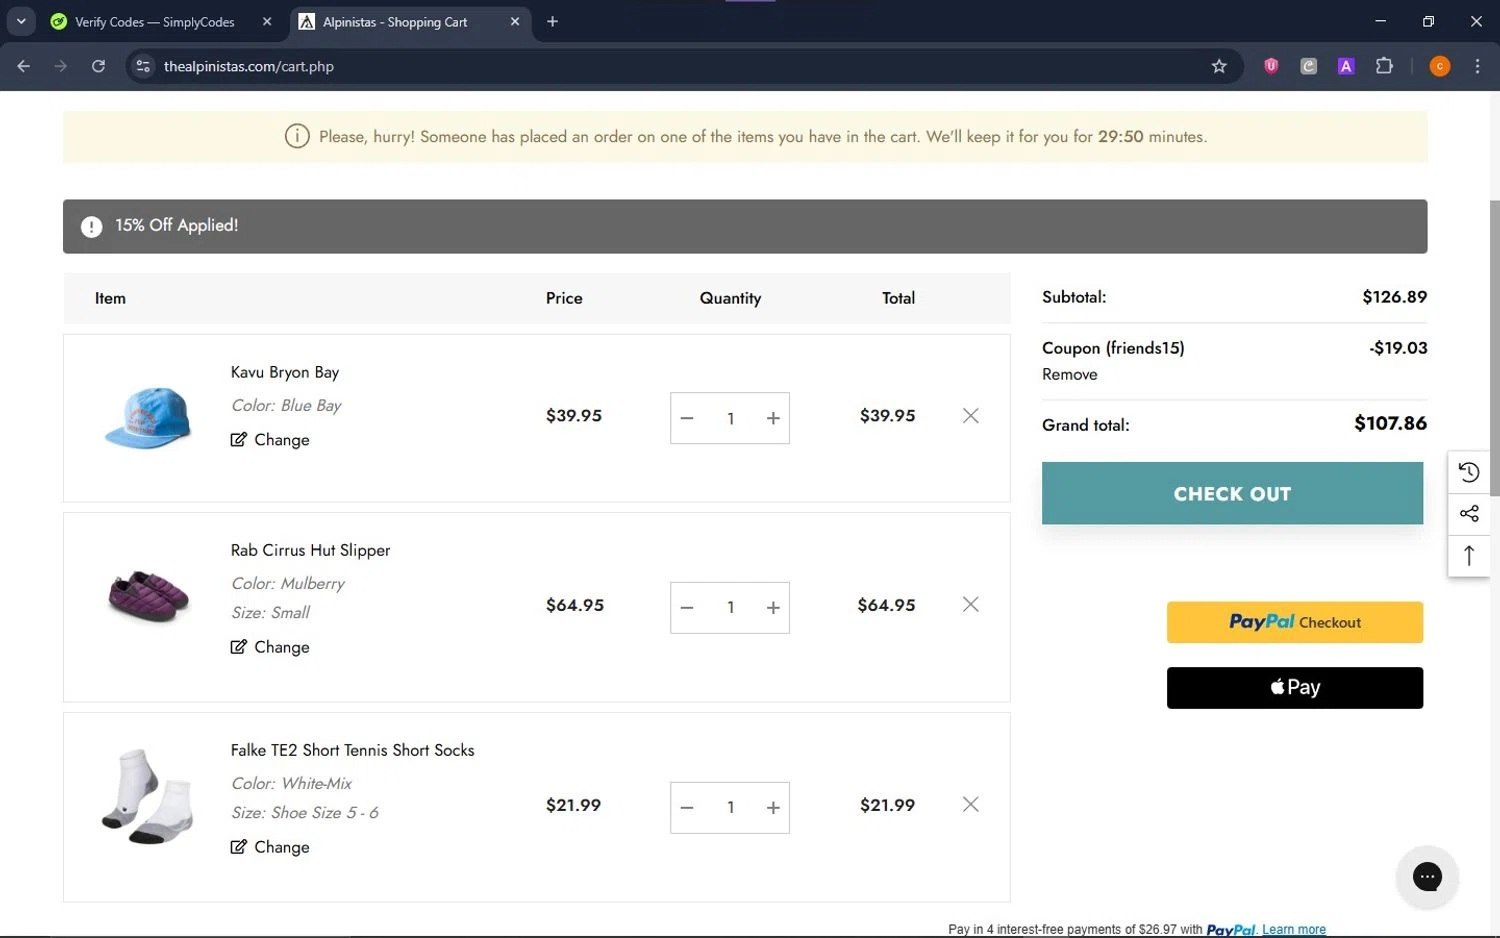This screenshot has height=938, width=1500.
Task: Pay using PayPal Checkout
Action: [1295, 622]
